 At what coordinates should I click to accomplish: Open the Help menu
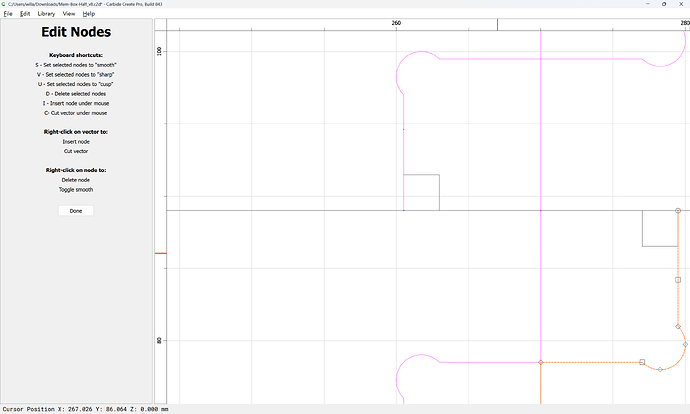coord(89,14)
